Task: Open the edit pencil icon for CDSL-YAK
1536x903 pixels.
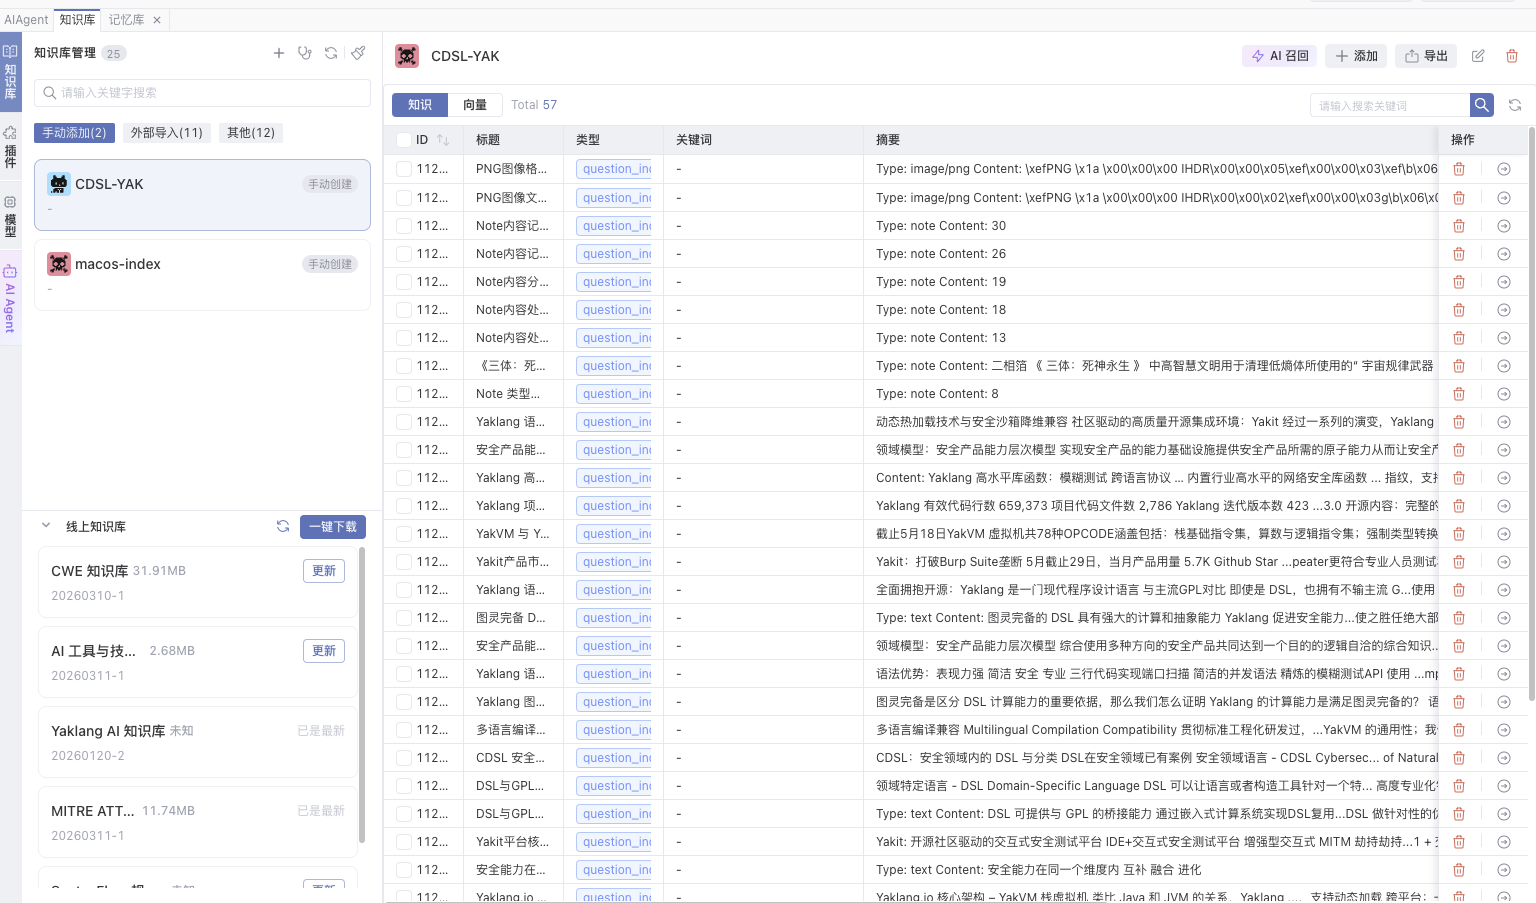Action: 1478,56
